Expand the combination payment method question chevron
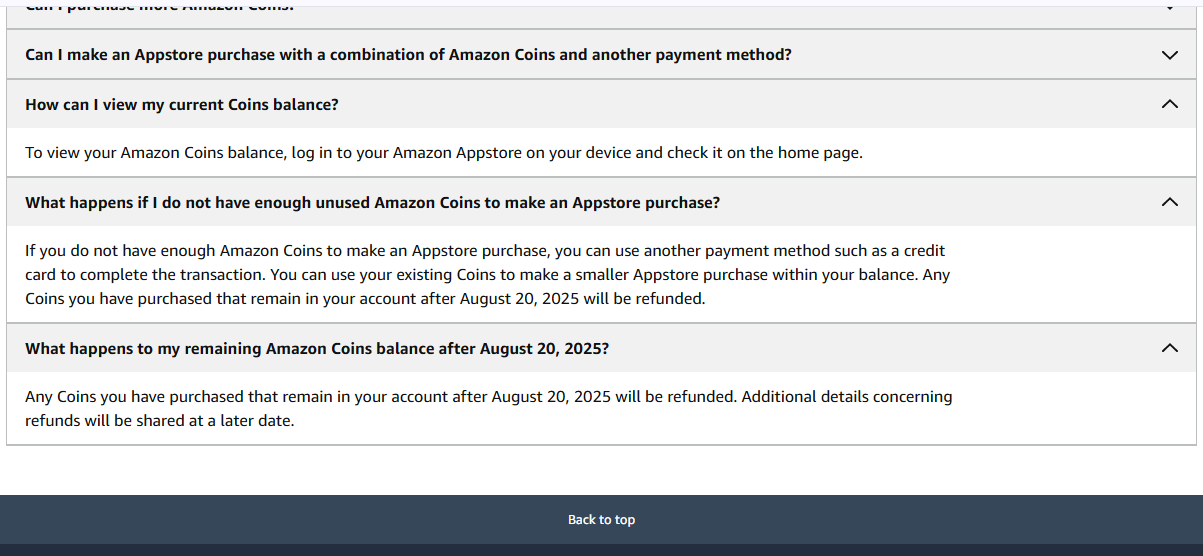Image resolution: width=1203 pixels, height=556 pixels. tap(1170, 55)
